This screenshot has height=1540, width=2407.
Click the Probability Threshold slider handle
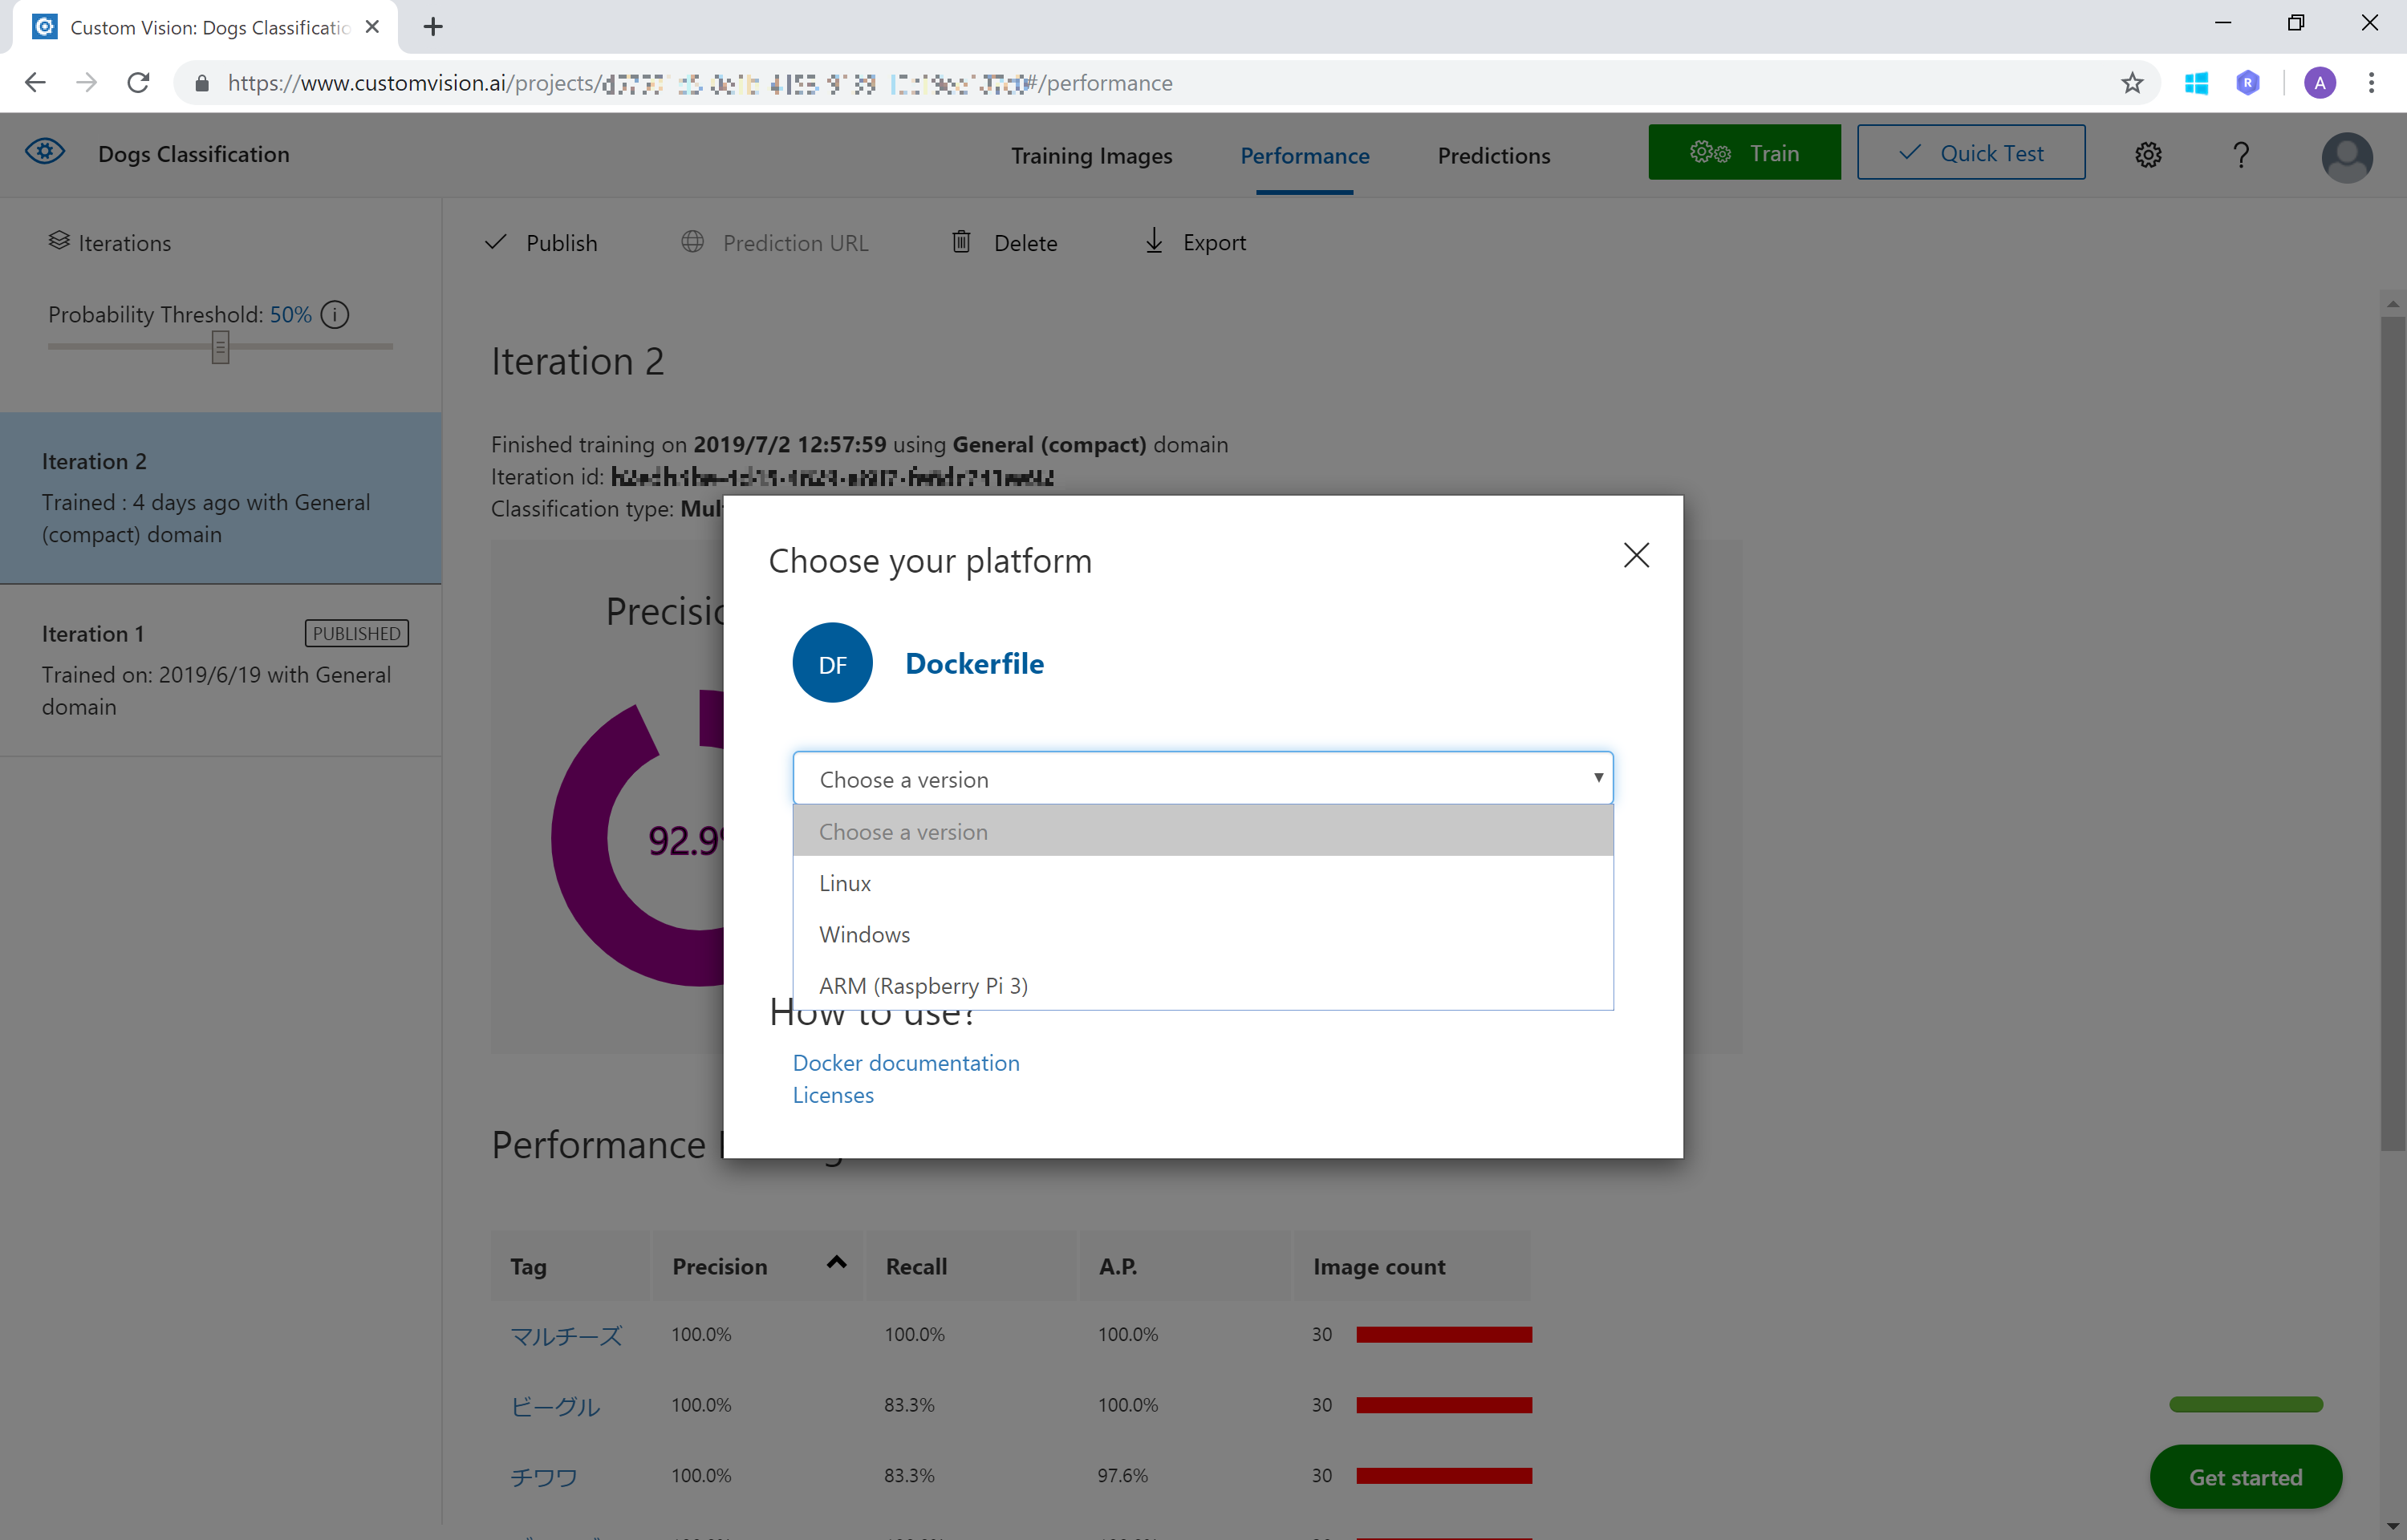220,347
